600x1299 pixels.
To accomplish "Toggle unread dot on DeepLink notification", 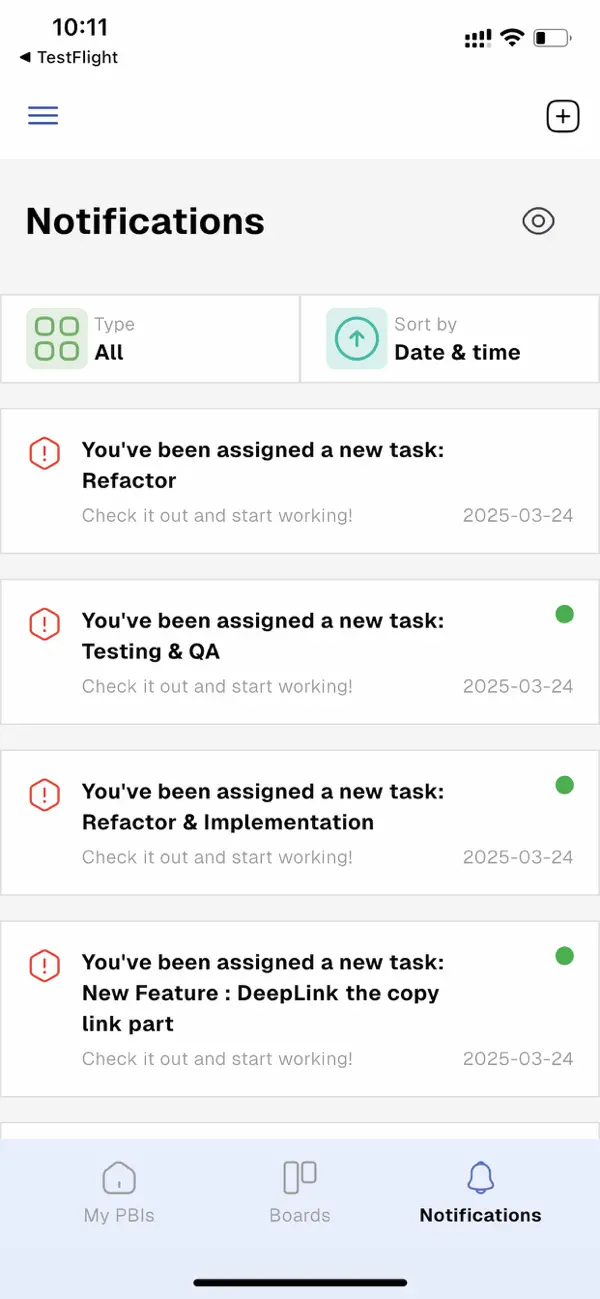I will pyautogui.click(x=565, y=956).
